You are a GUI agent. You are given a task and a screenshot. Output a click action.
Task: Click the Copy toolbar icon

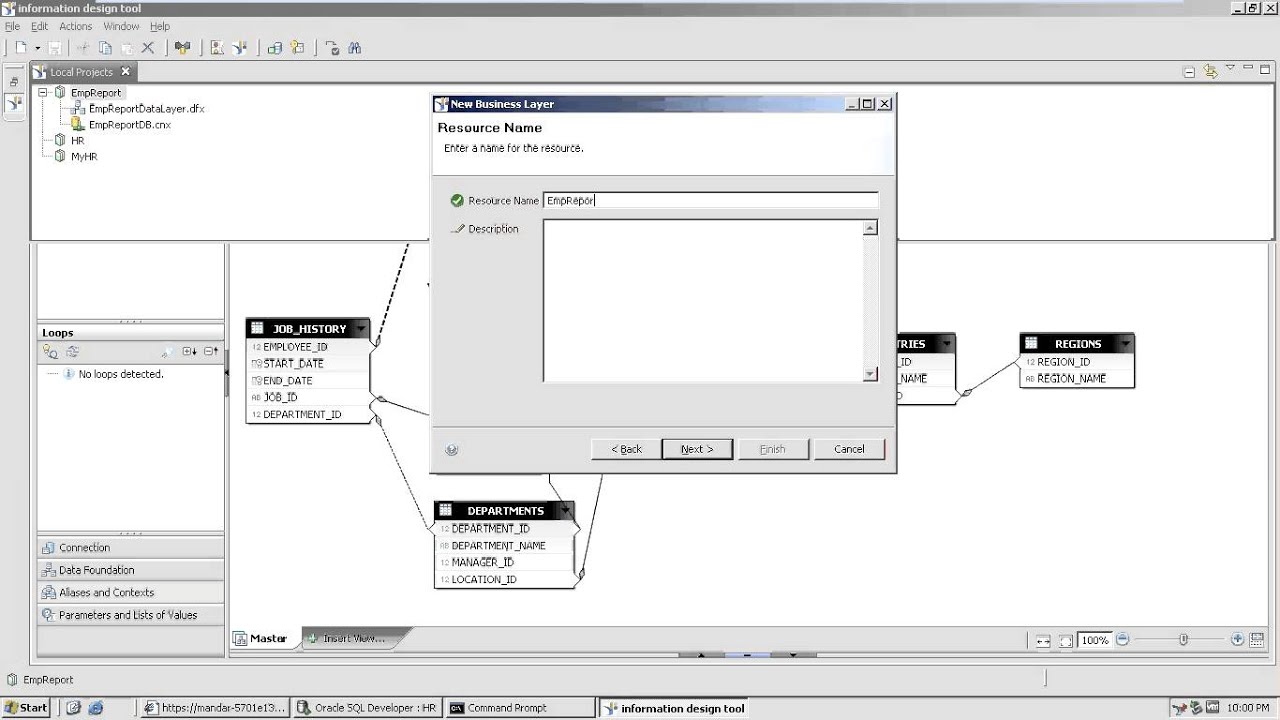click(x=105, y=47)
